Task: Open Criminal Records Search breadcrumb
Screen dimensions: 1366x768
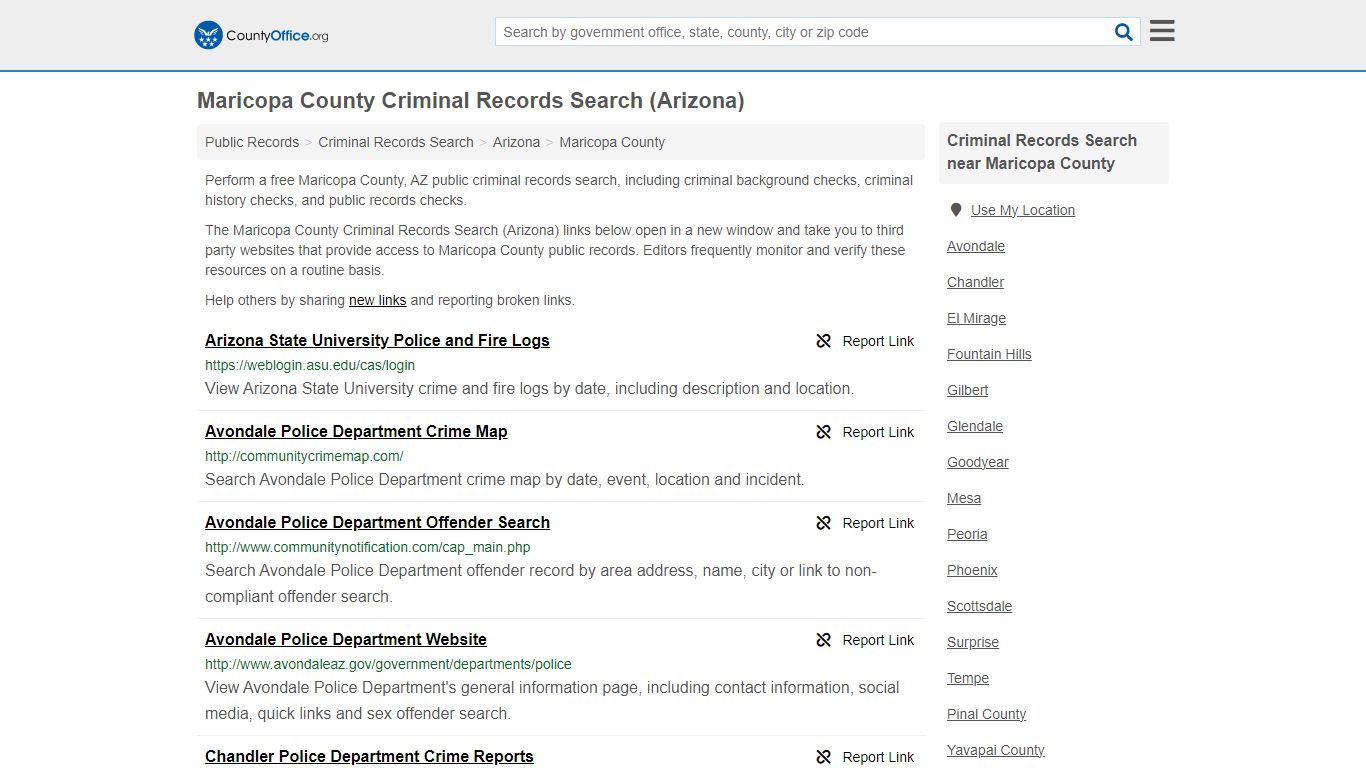Action: tap(396, 142)
